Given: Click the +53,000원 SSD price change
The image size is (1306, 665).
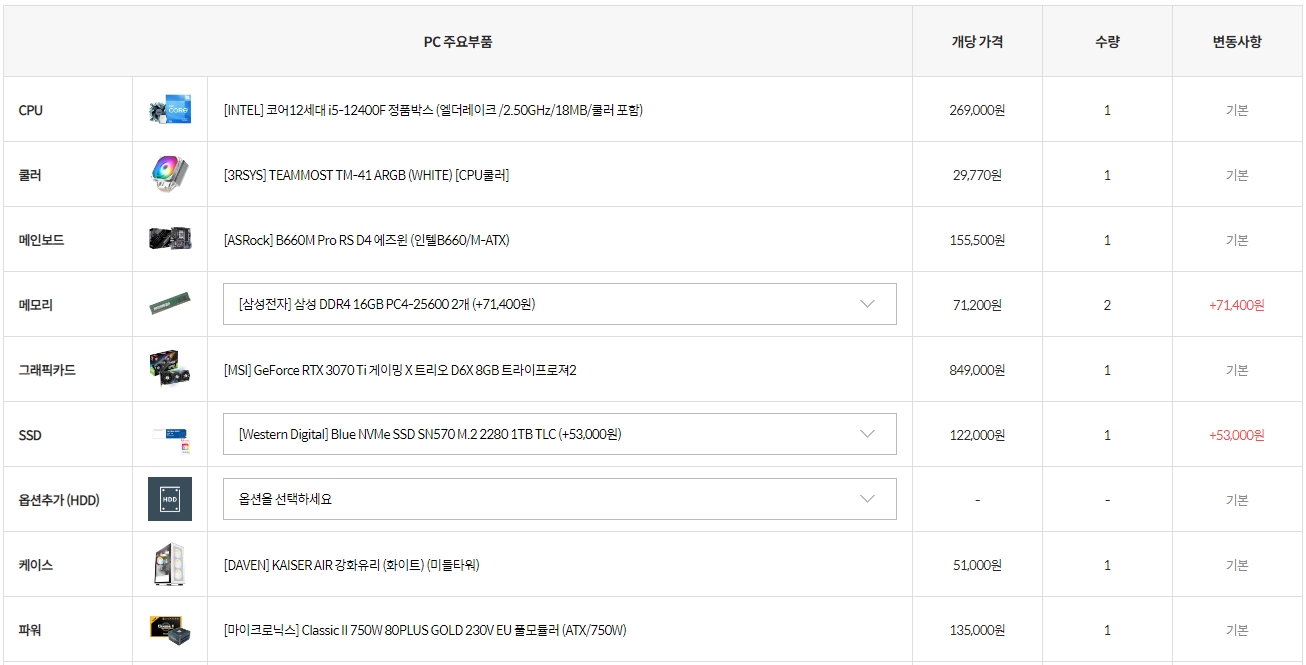Looking at the screenshot, I should coord(1236,435).
